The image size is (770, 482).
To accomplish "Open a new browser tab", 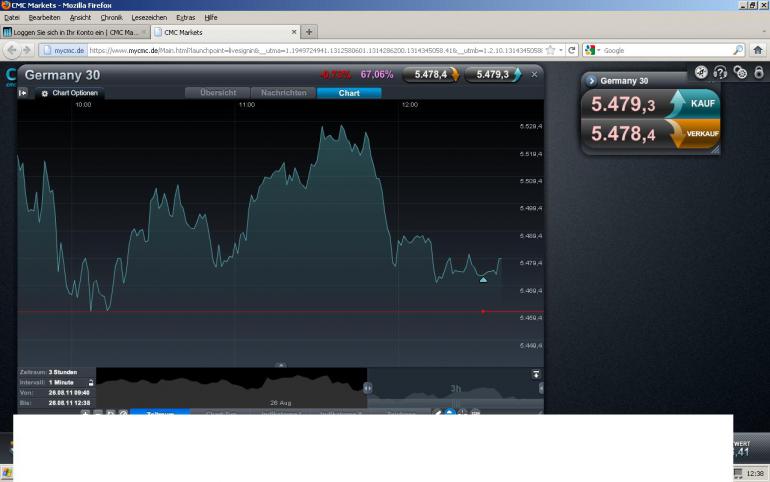I will (x=309, y=32).
